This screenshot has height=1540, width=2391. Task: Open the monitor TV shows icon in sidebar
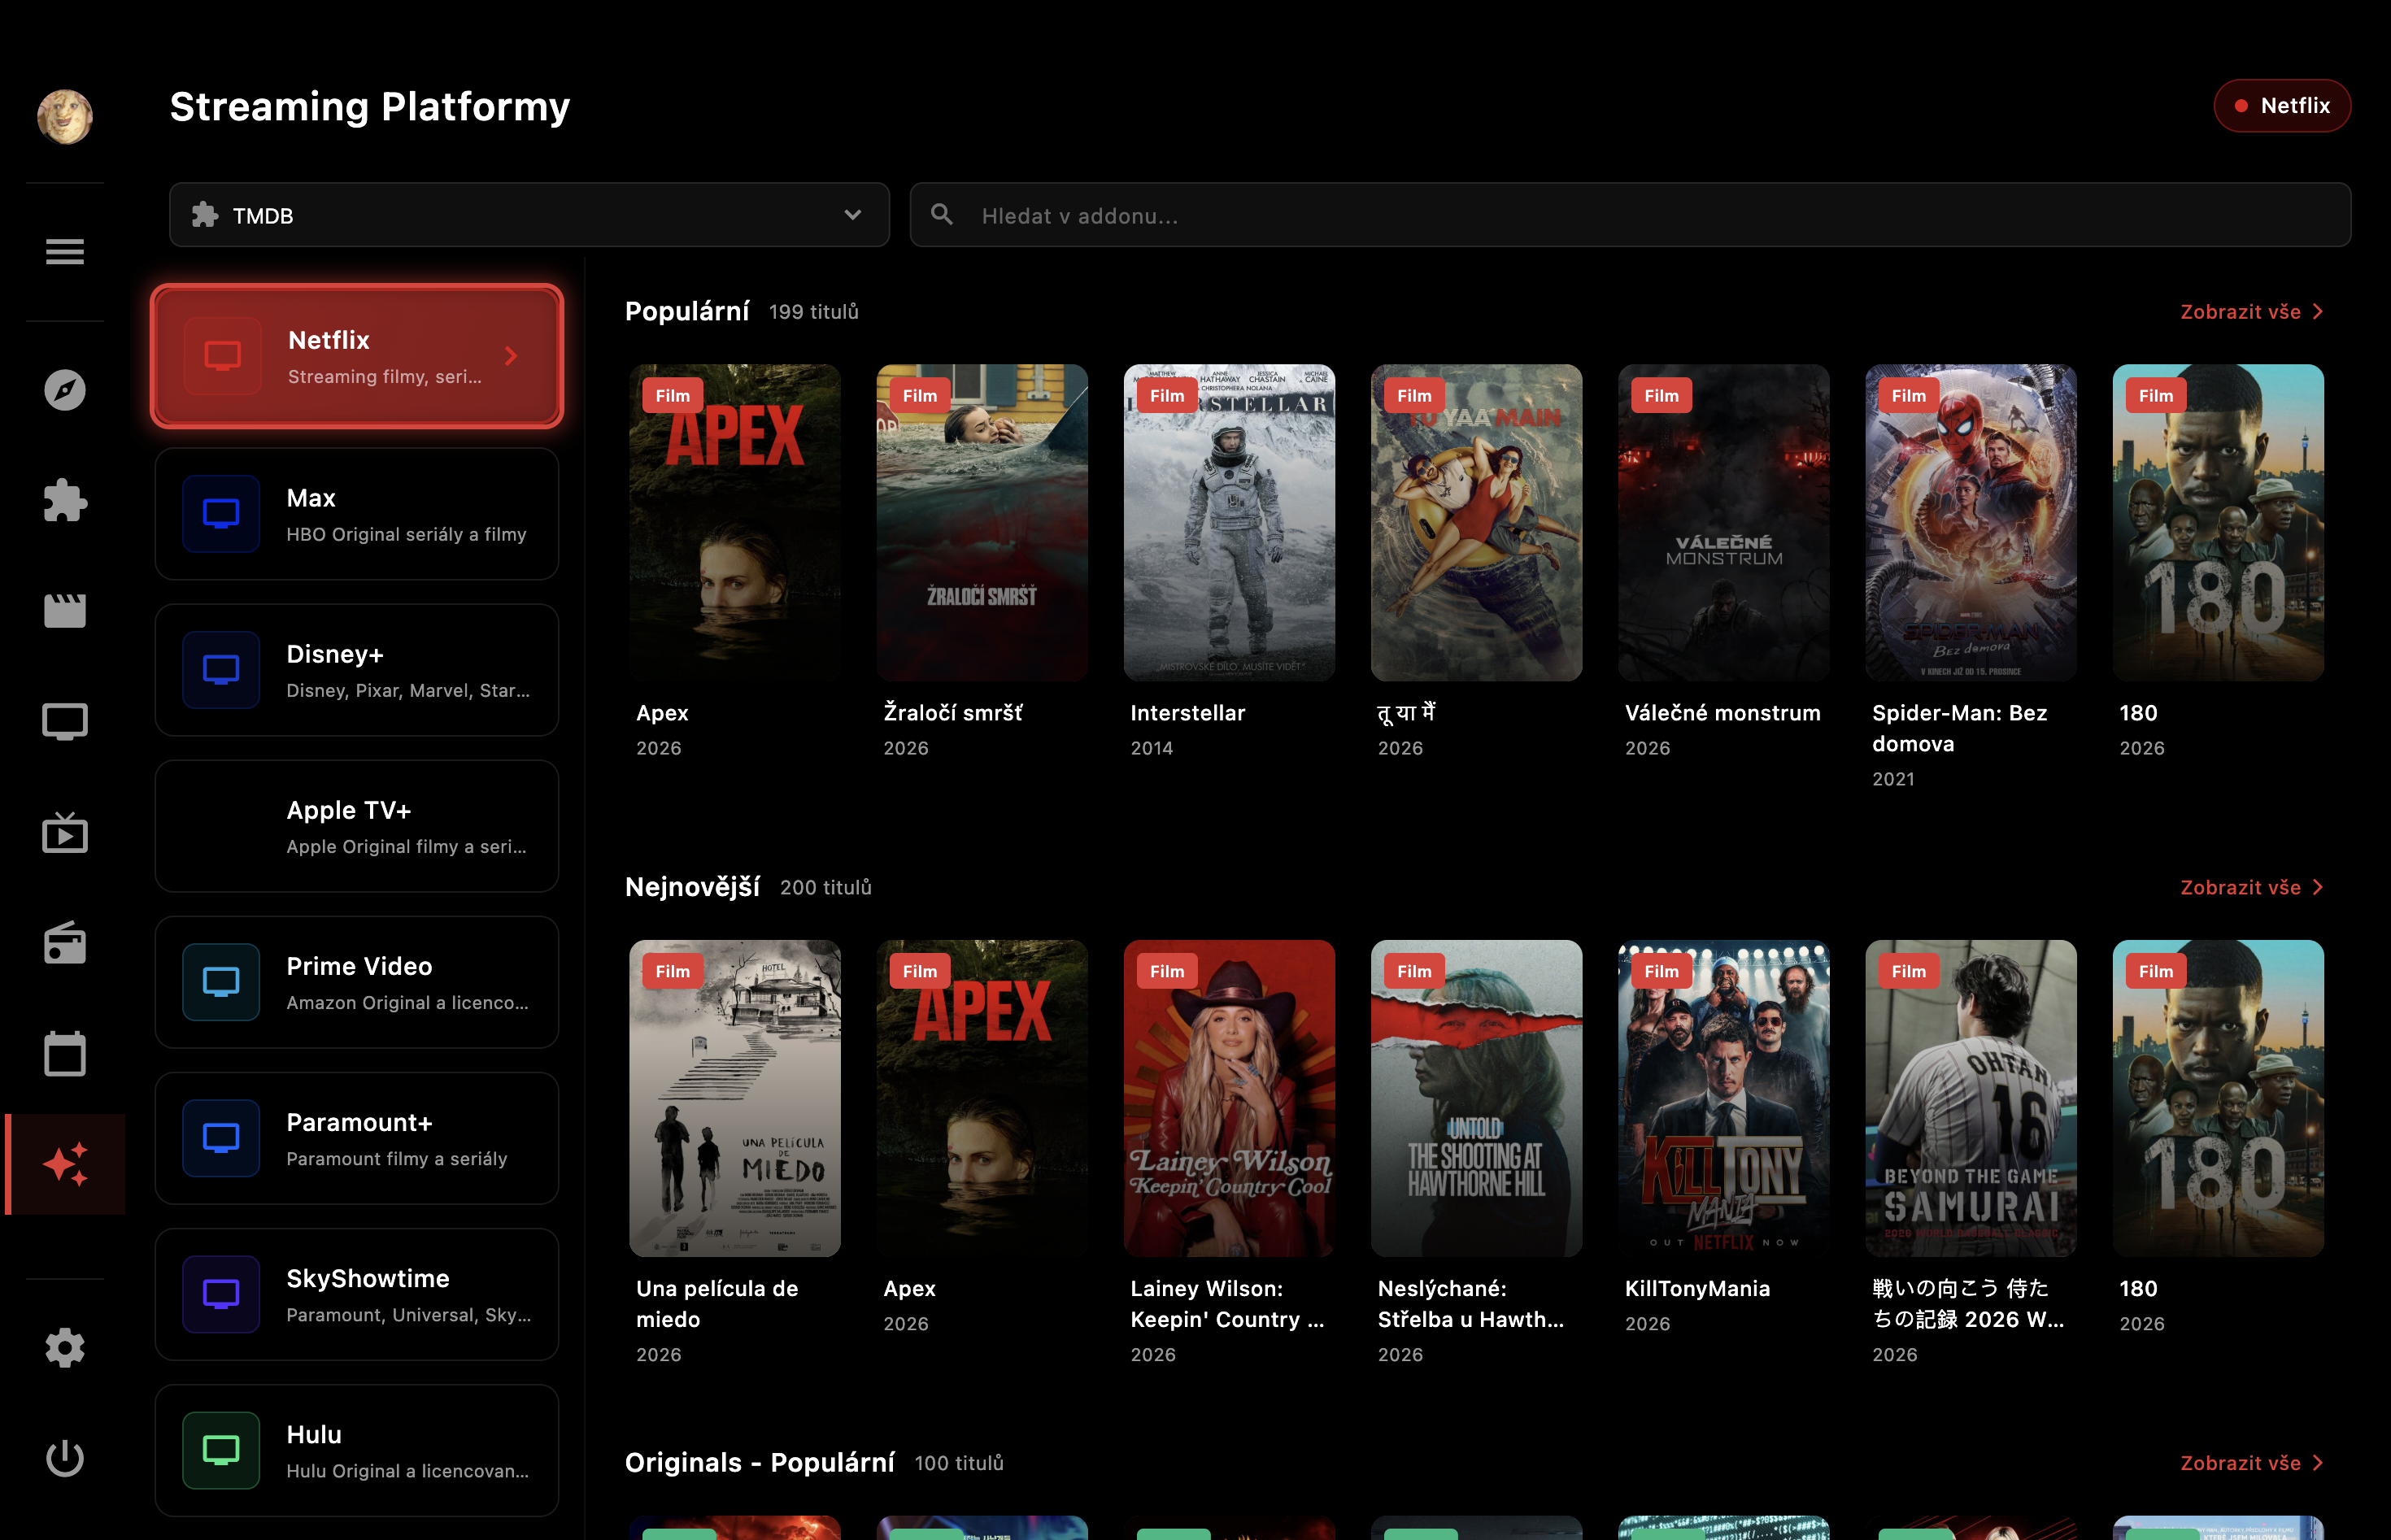point(65,722)
